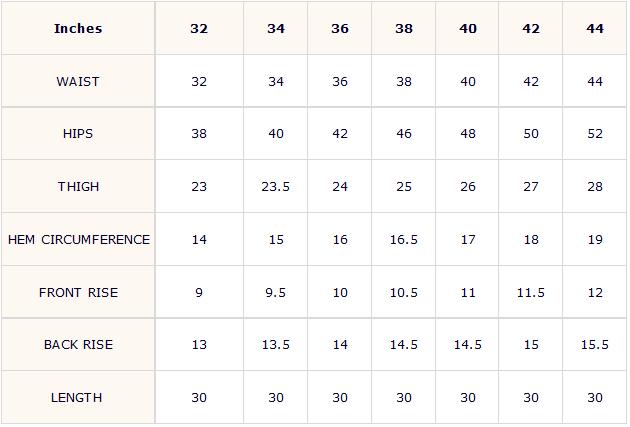Viewport: 630px width, 427px height.
Task: Select hips value 46 cell
Action: tap(404, 134)
